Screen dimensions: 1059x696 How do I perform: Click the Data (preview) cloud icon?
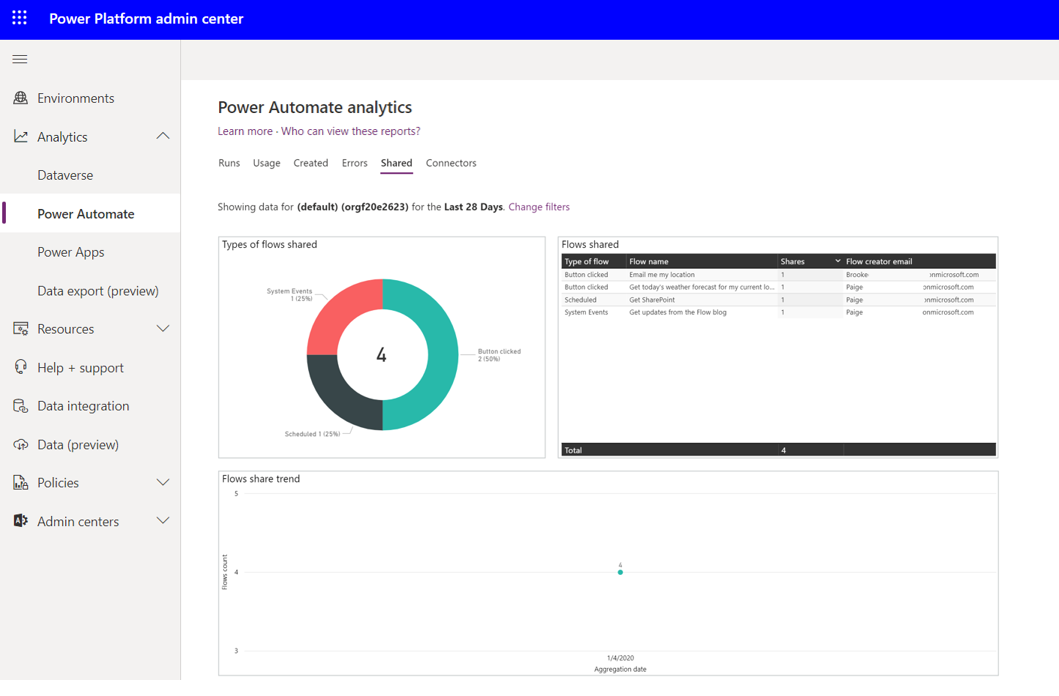(x=20, y=444)
